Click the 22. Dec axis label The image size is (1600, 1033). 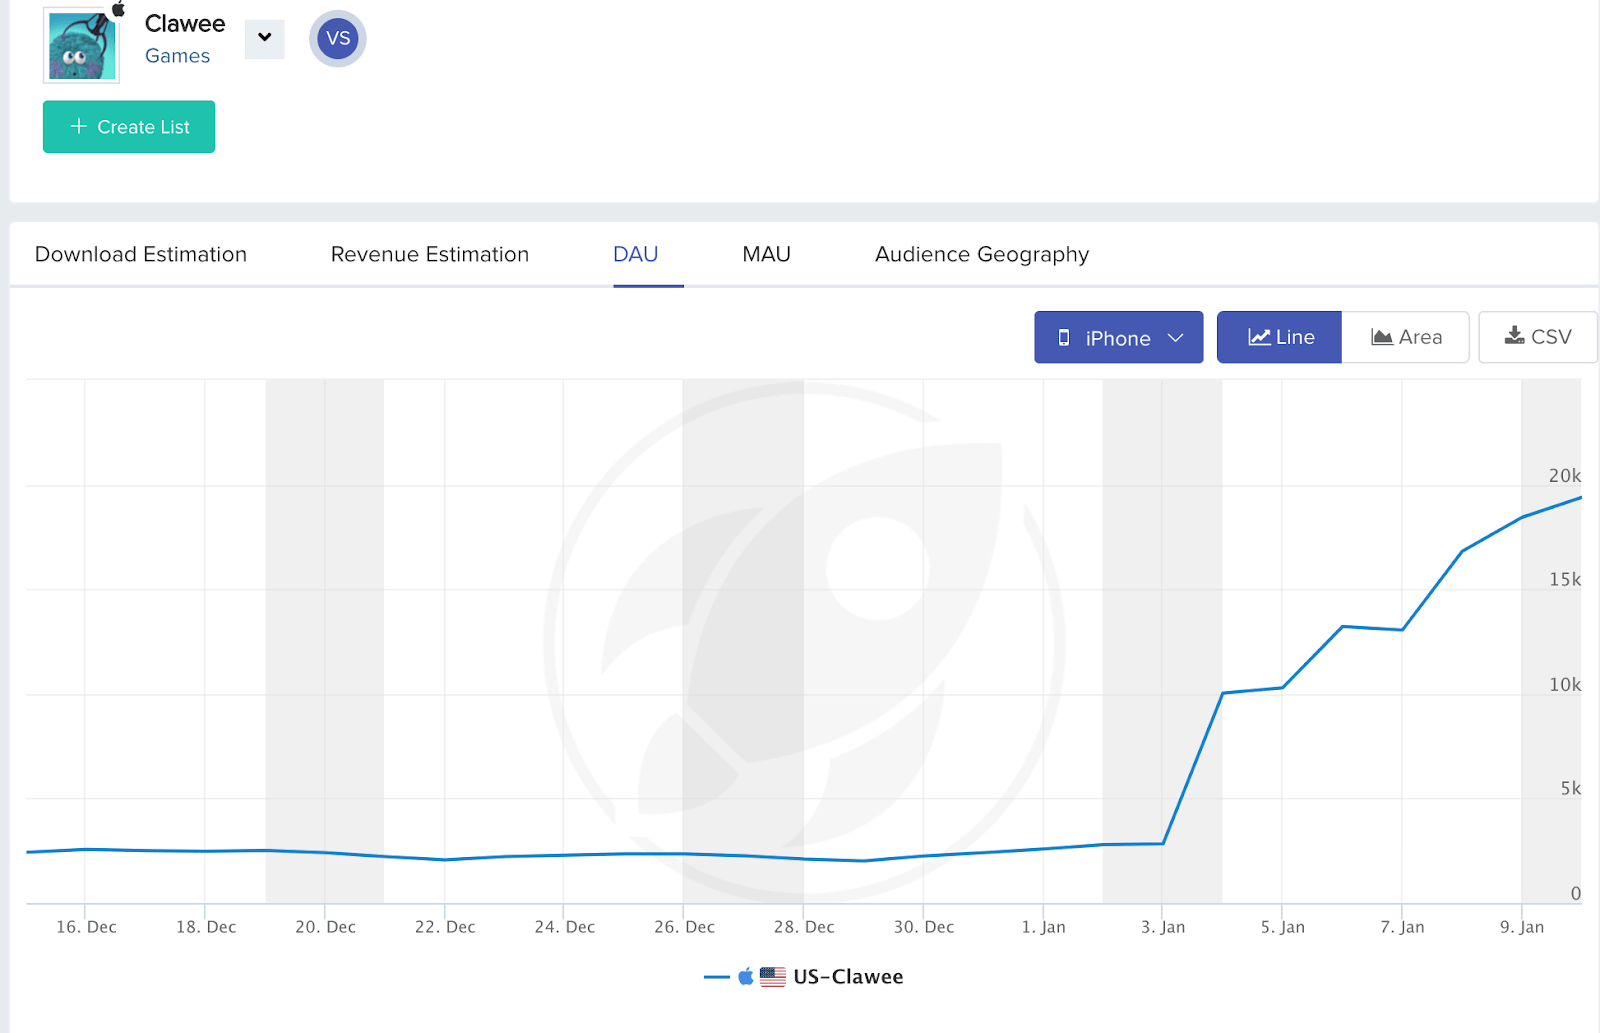(445, 927)
